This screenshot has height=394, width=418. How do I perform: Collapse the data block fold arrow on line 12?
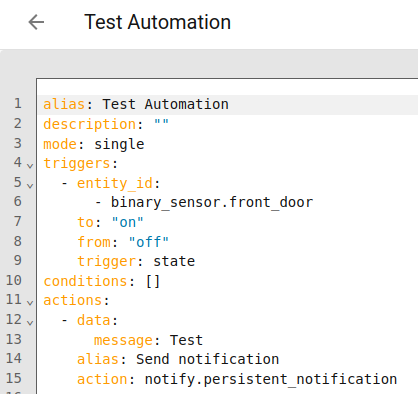pyautogui.click(x=30, y=322)
